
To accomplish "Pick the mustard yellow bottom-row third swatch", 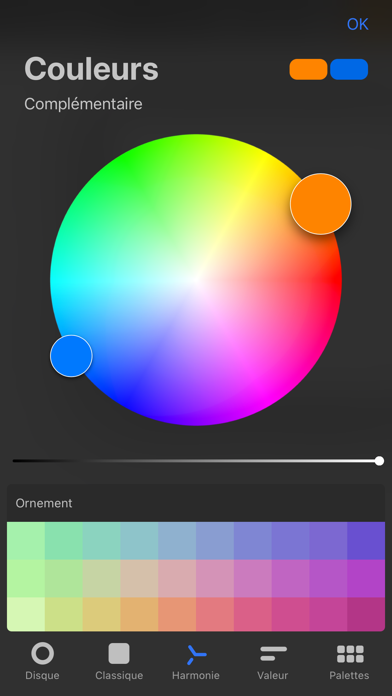I will click(102, 614).
